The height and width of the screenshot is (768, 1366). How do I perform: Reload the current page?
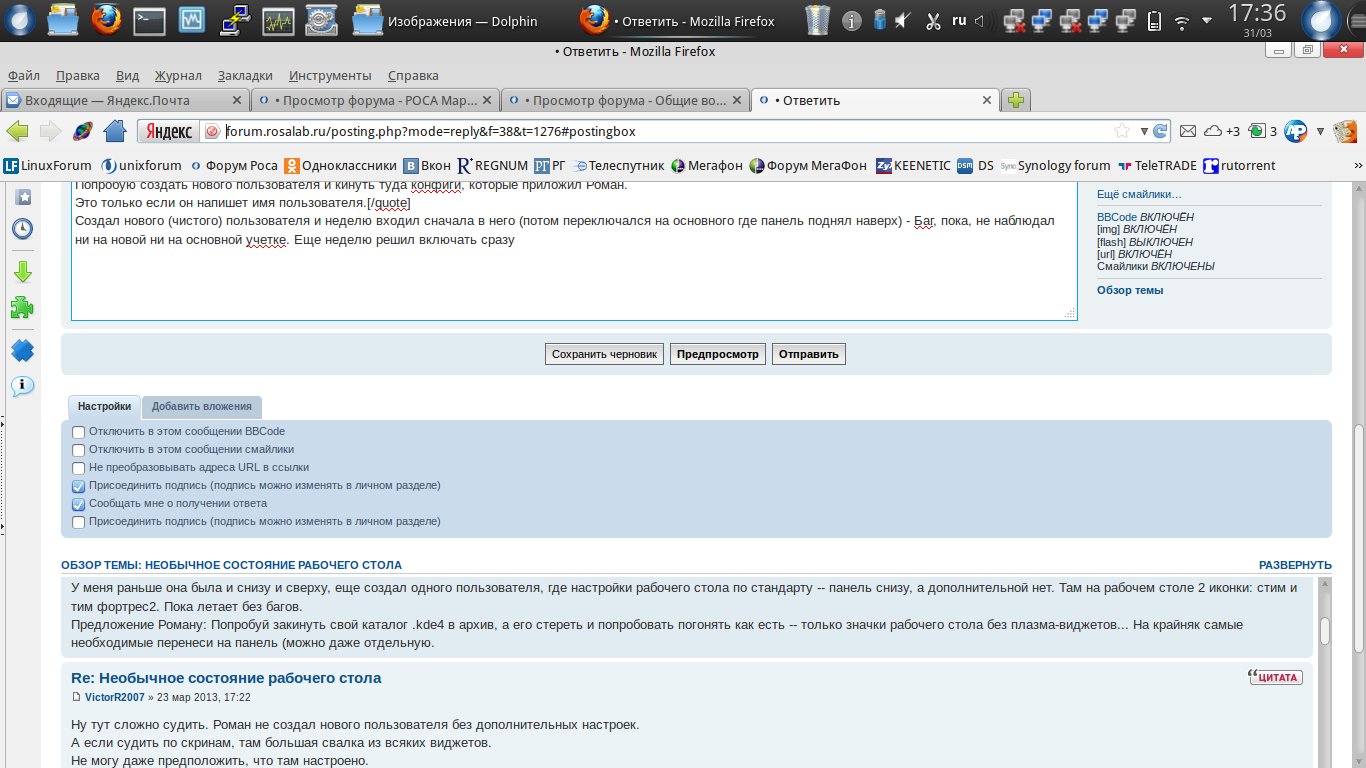pyautogui.click(x=1160, y=131)
